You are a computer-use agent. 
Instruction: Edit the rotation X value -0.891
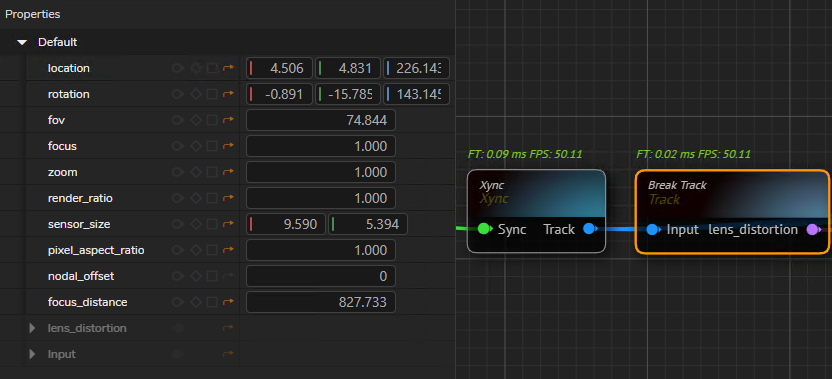280,94
